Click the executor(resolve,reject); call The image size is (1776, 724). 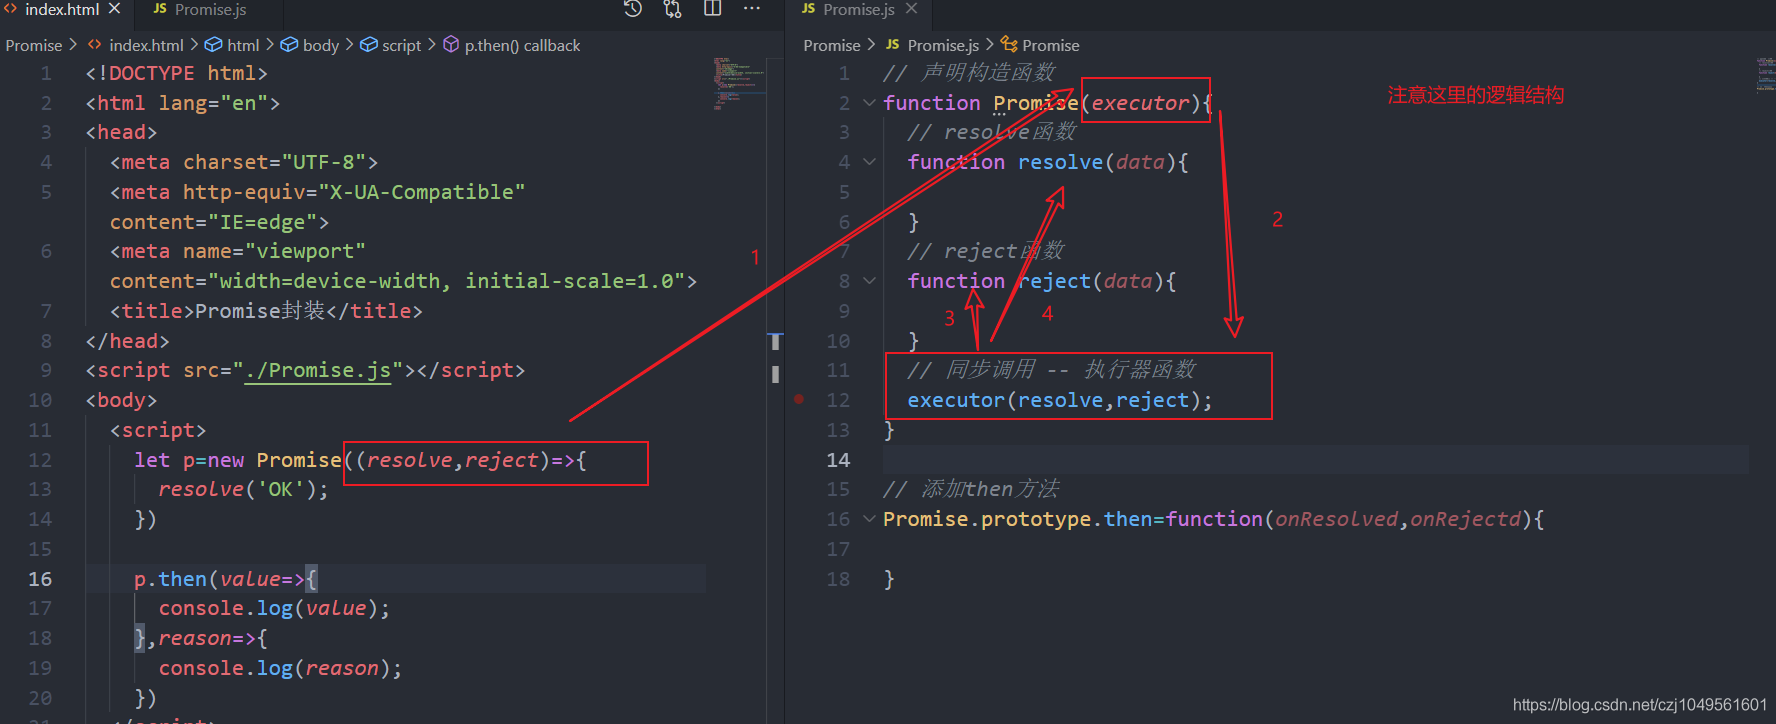(x=1060, y=400)
